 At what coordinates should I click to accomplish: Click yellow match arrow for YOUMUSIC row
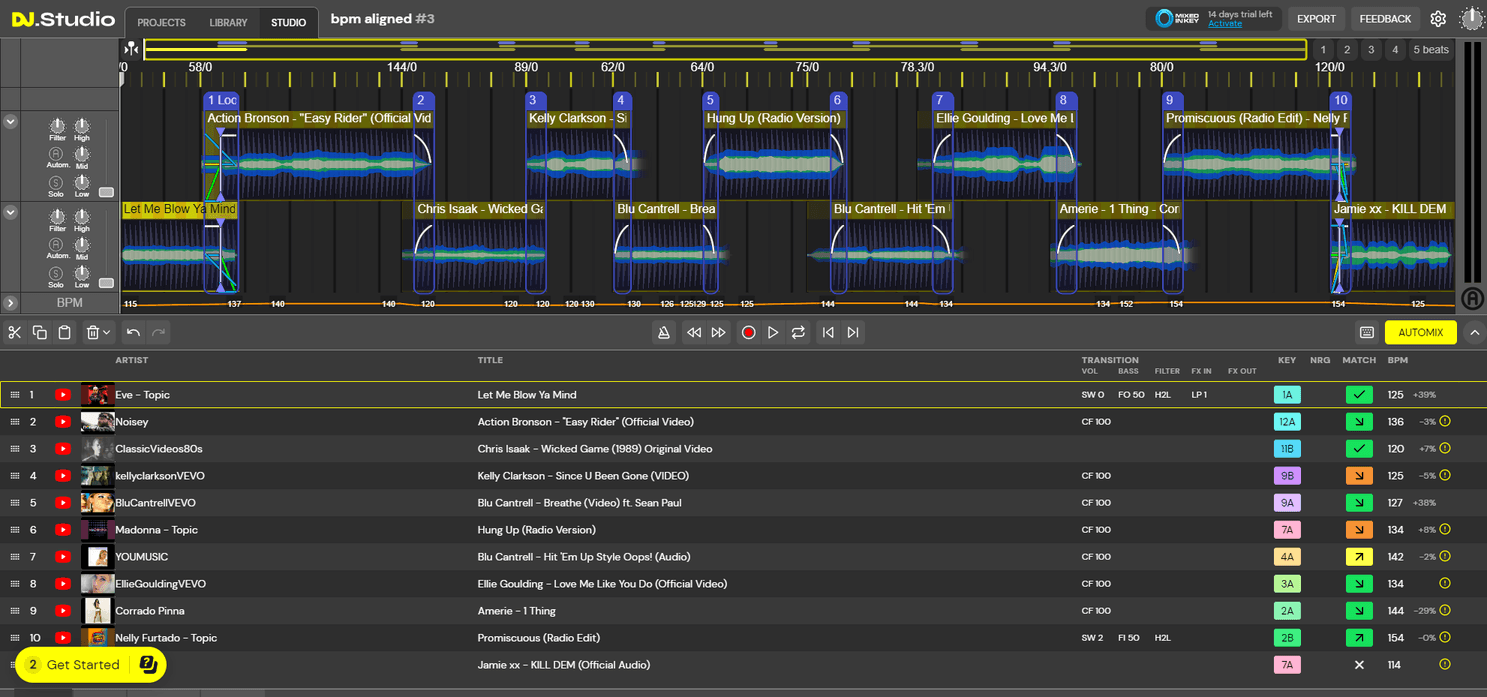pyautogui.click(x=1359, y=557)
